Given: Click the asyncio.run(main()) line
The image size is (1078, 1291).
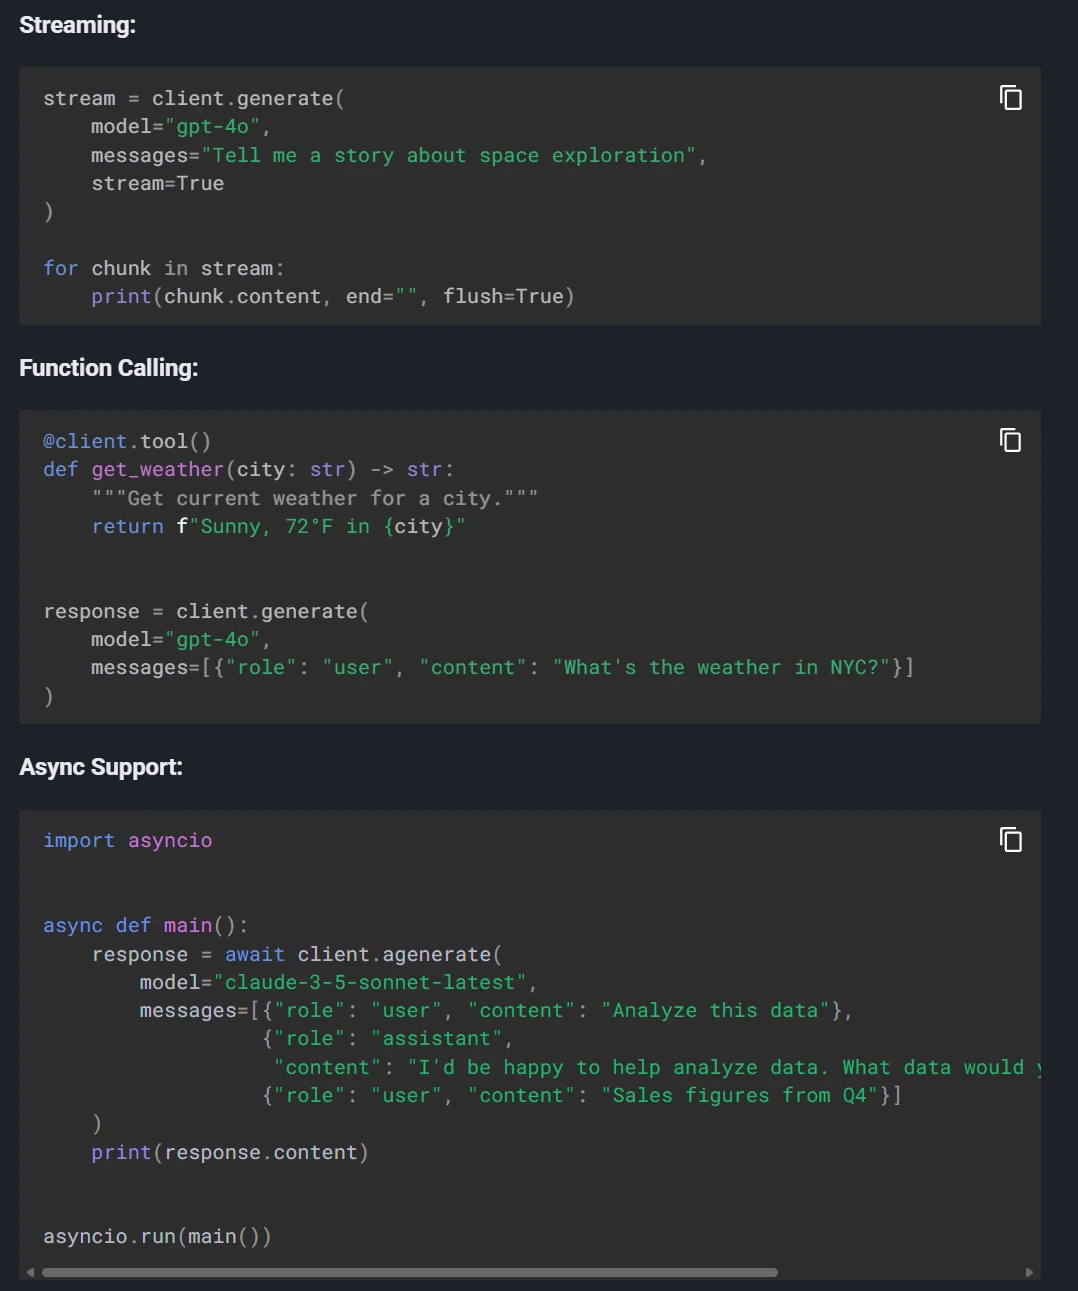Looking at the screenshot, I should tap(156, 1236).
